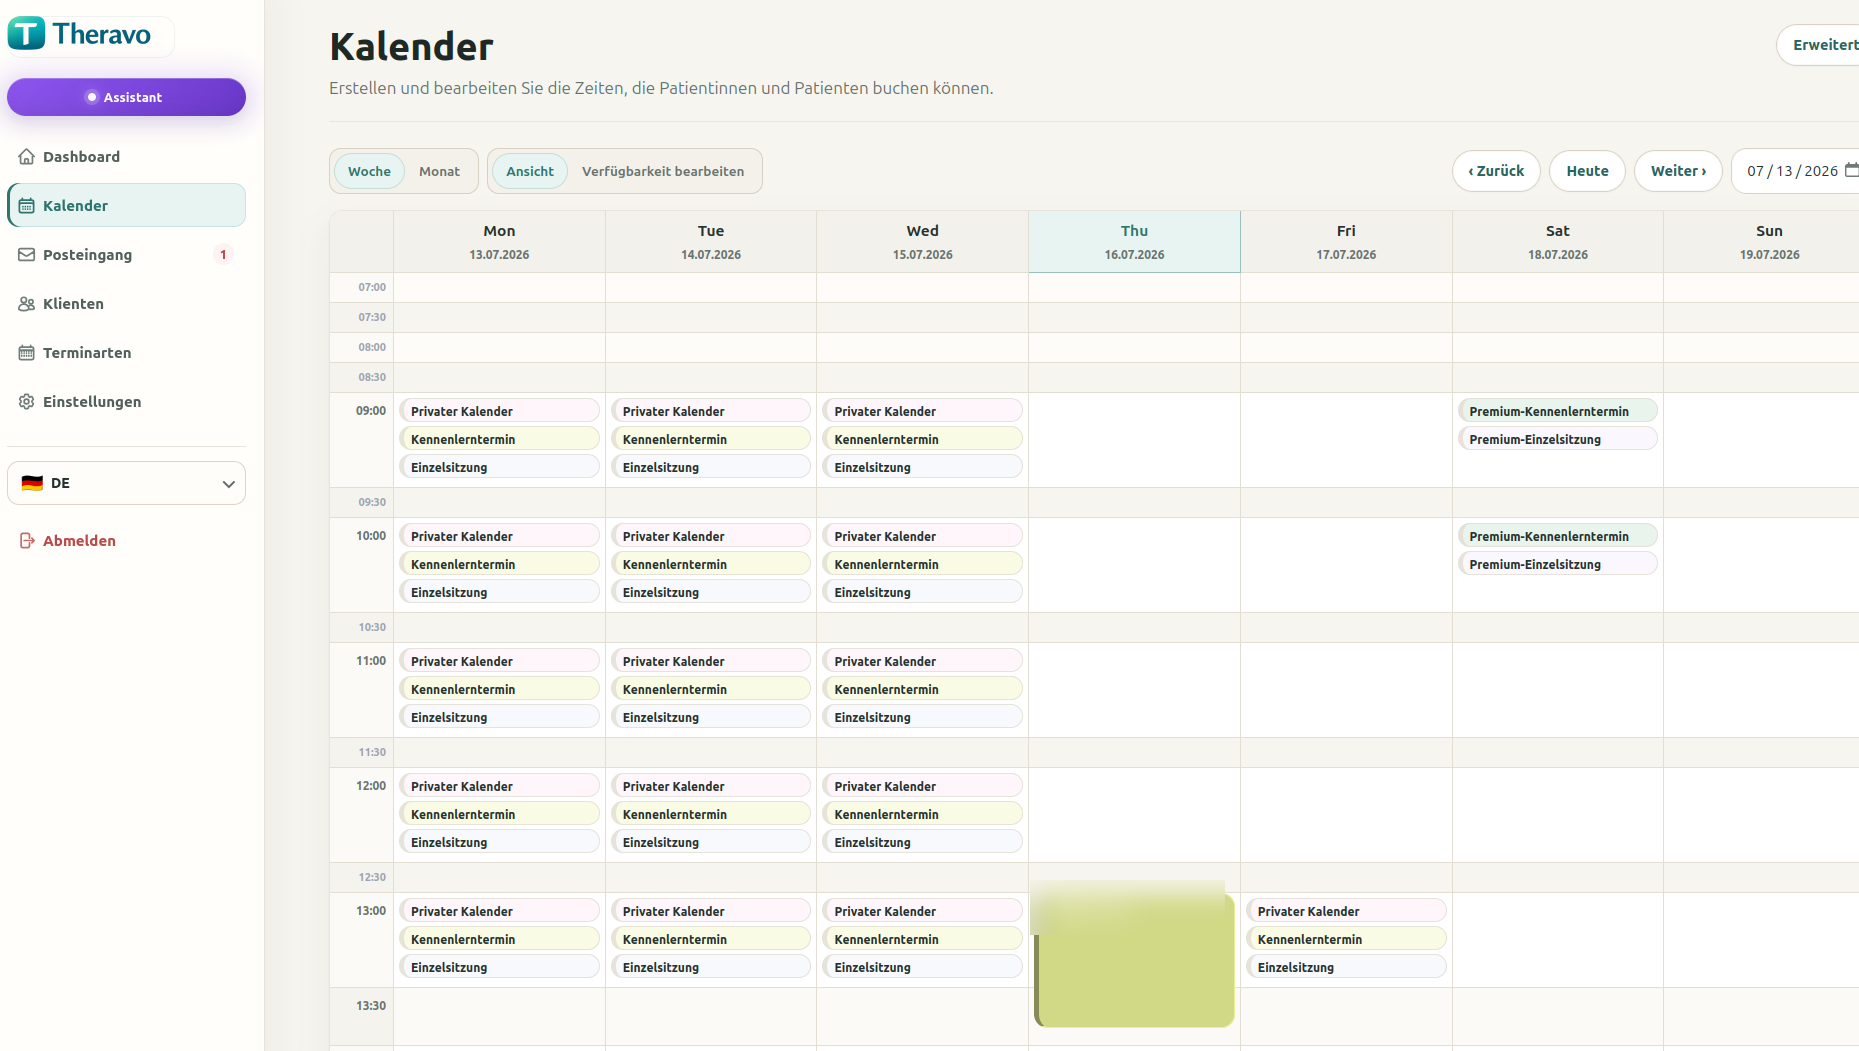
Task: Click the Abmelden logout icon
Action: click(27, 541)
